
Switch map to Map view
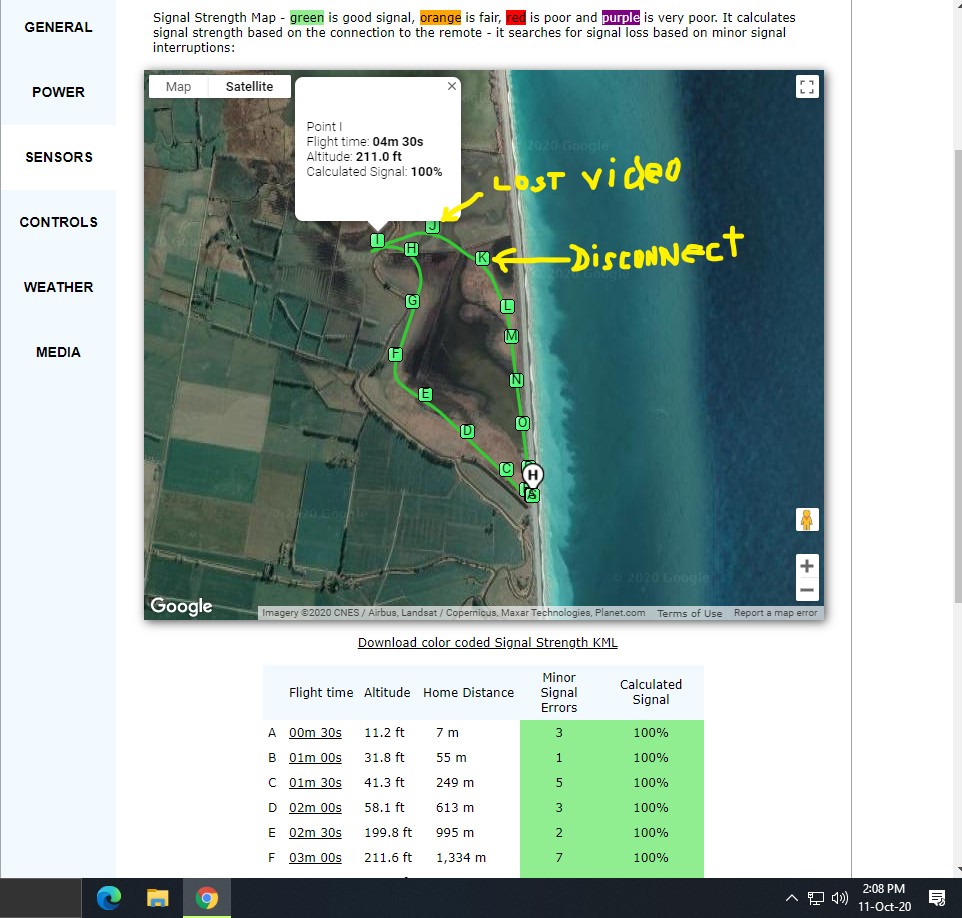179,87
